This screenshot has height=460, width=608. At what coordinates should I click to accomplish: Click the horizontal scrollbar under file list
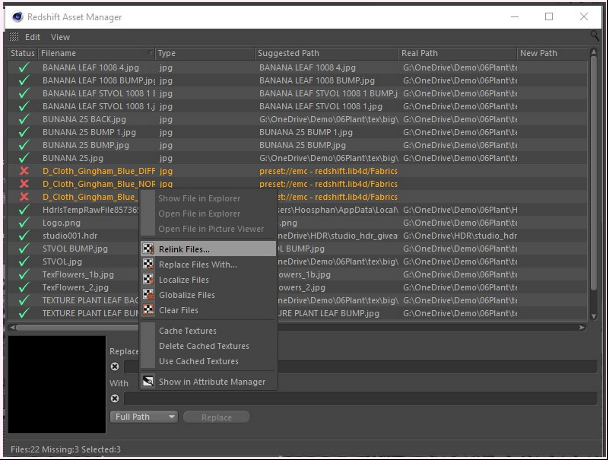pyautogui.click(x=78, y=328)
